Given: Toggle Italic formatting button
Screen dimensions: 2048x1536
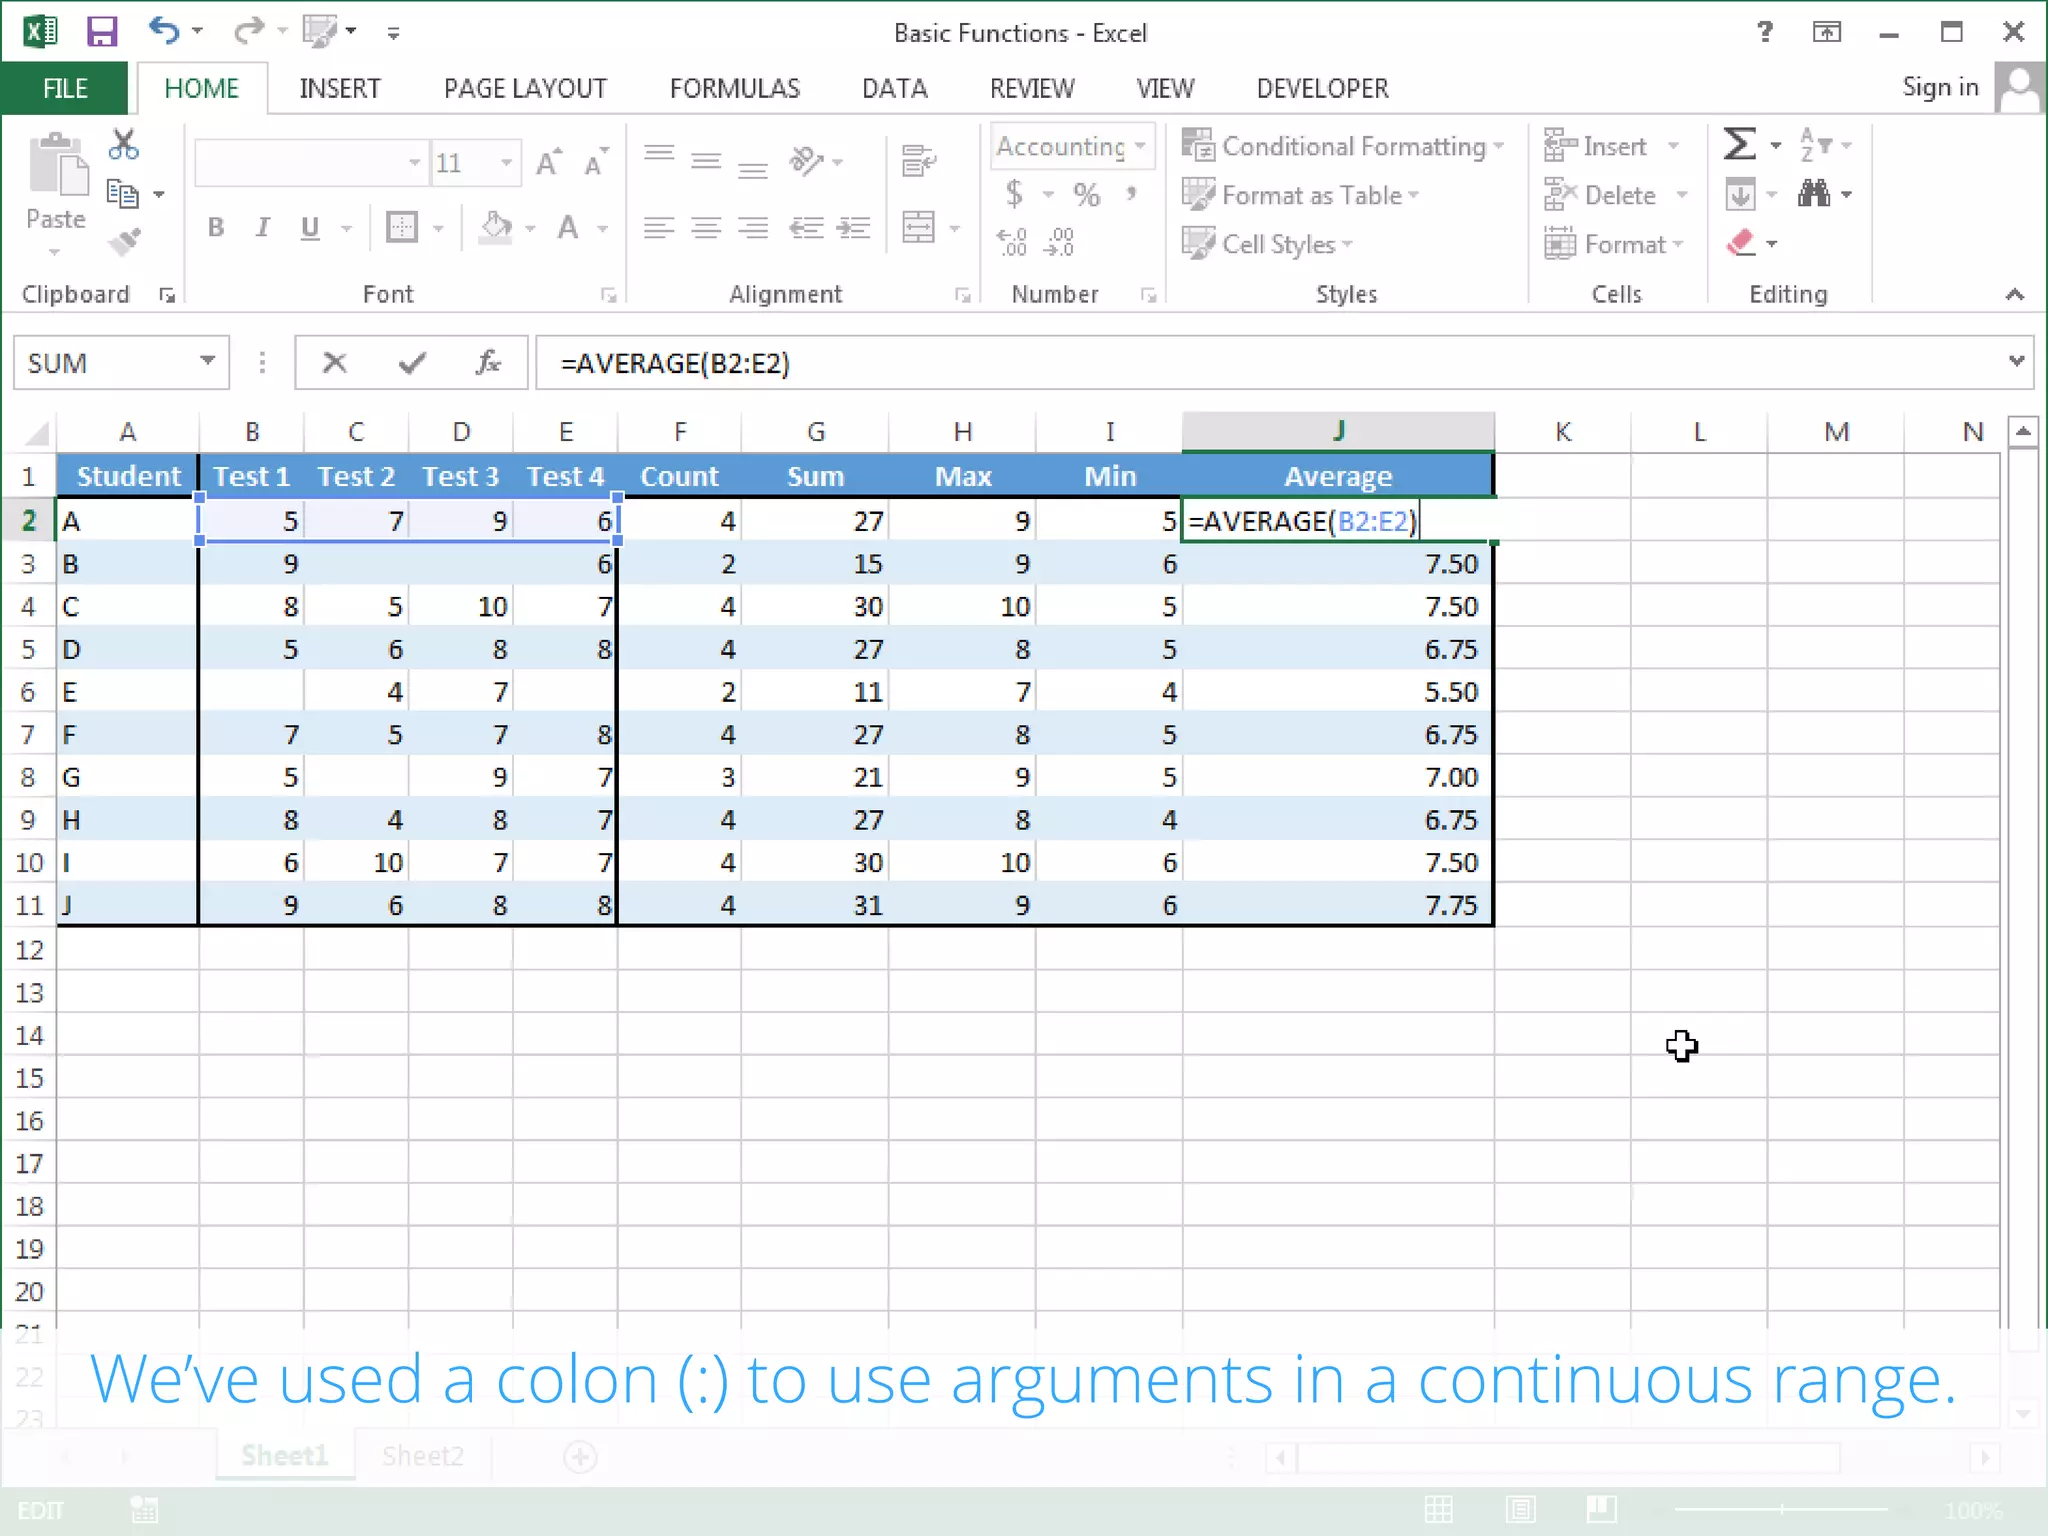Looking at the screenshot, I should coord(262,228).
